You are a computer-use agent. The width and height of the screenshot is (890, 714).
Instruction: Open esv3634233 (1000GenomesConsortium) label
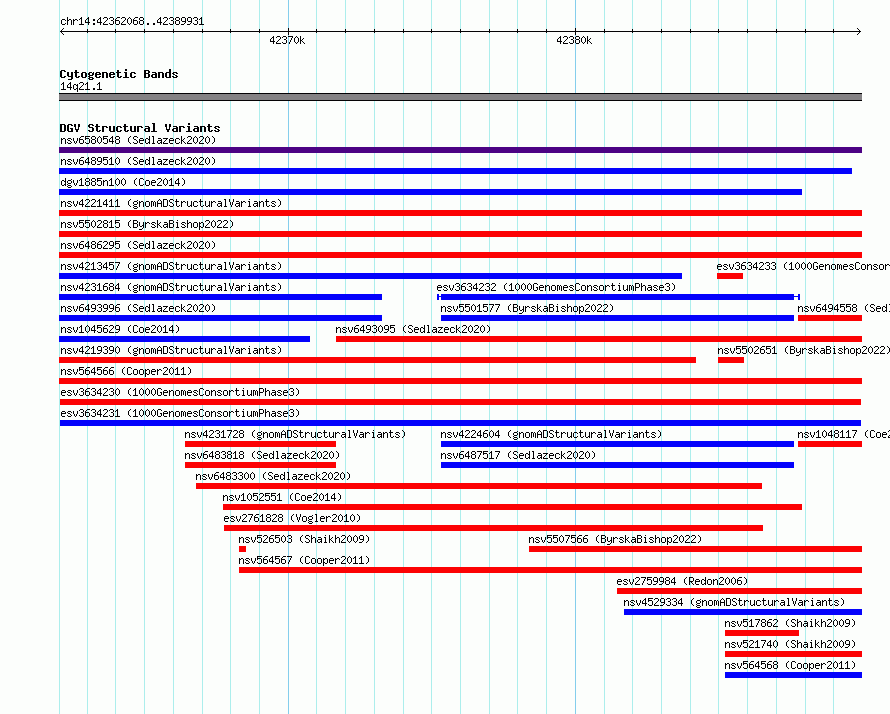[x=803, y=266]
